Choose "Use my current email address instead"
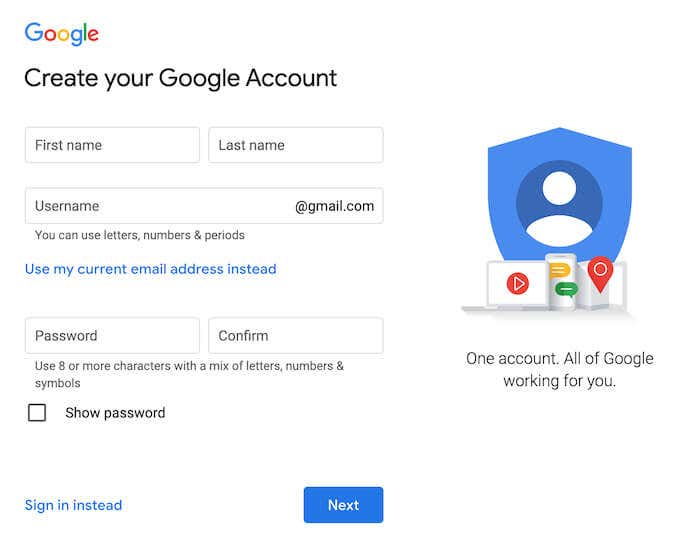This screenshot has height=547, width=680. pyautogui.click(x=150, y=269)
